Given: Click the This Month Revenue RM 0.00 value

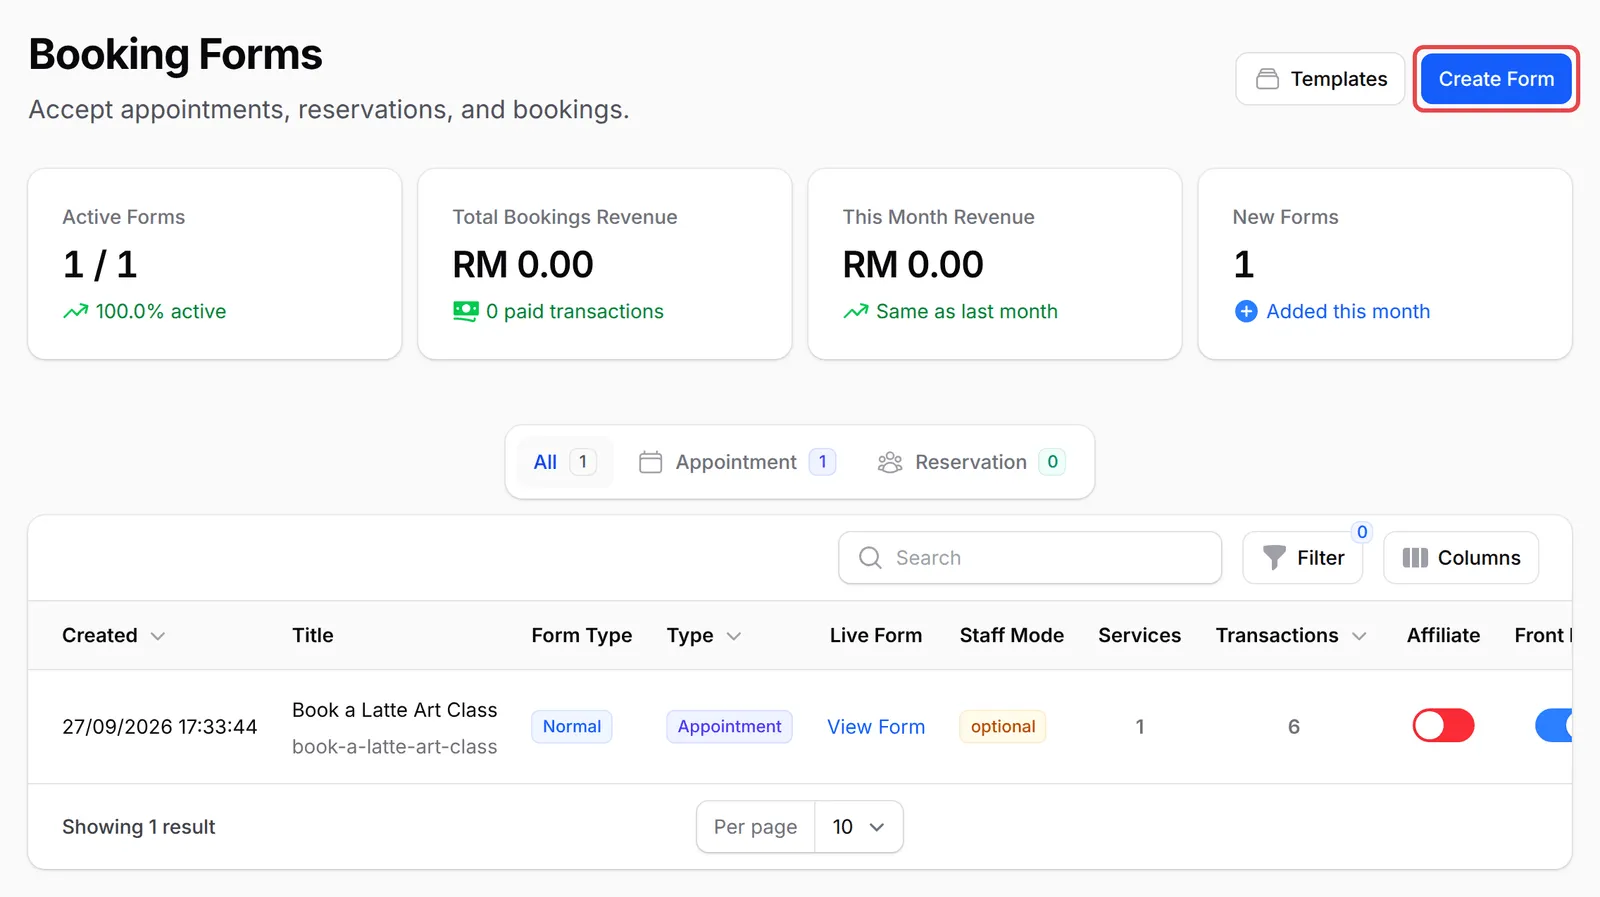Looking at the screenshot, I should tap(913, 265).
